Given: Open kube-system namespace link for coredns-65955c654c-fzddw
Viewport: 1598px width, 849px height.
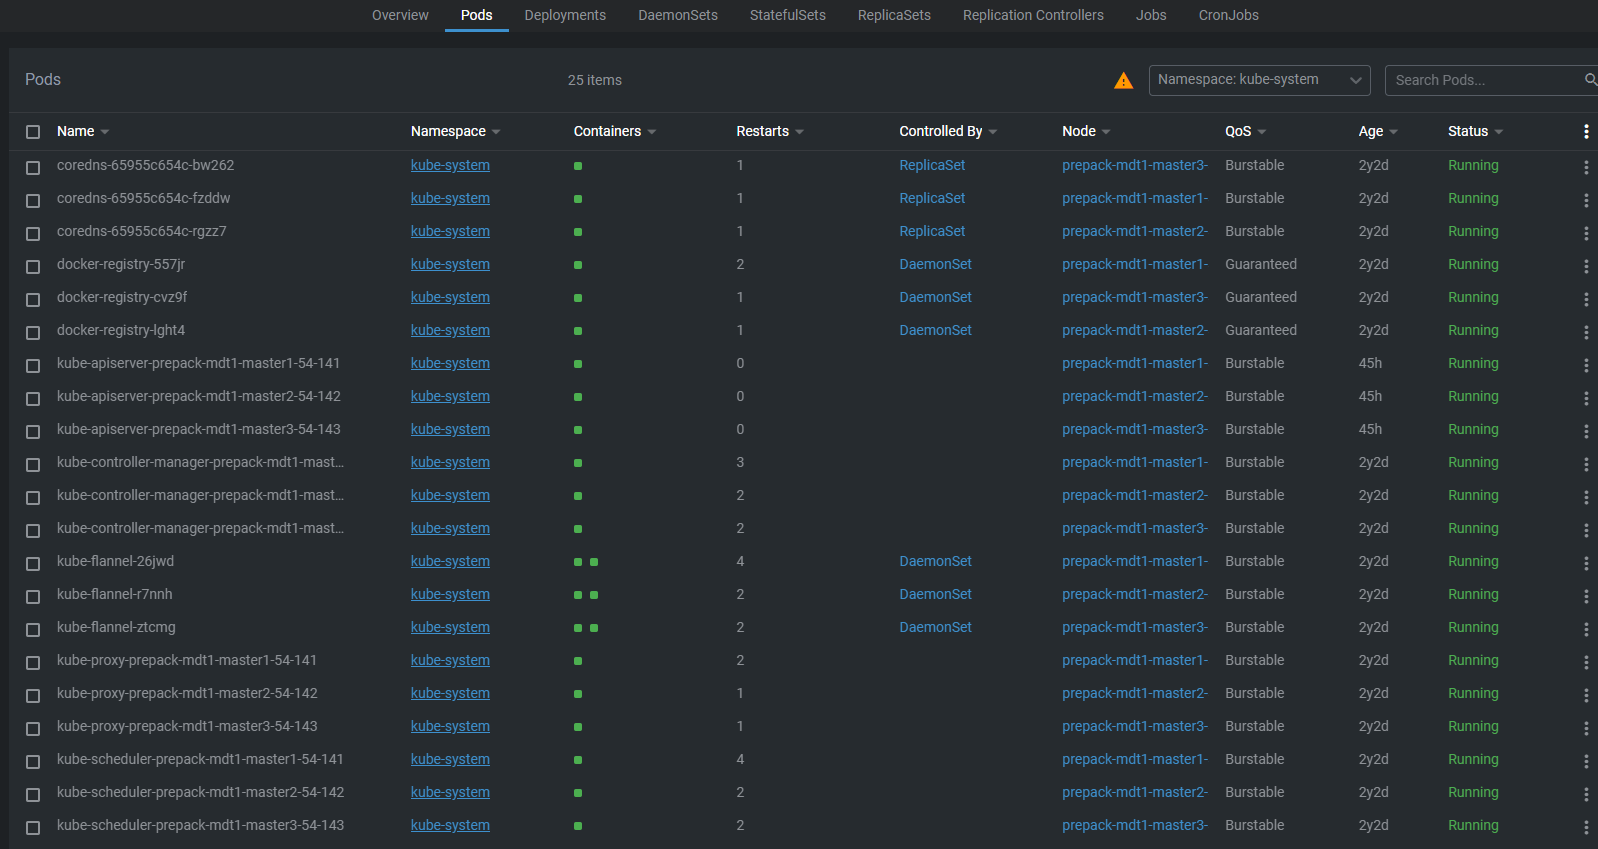Looking at the screenshot, I should pyautogui.click(x=450, y=198).
